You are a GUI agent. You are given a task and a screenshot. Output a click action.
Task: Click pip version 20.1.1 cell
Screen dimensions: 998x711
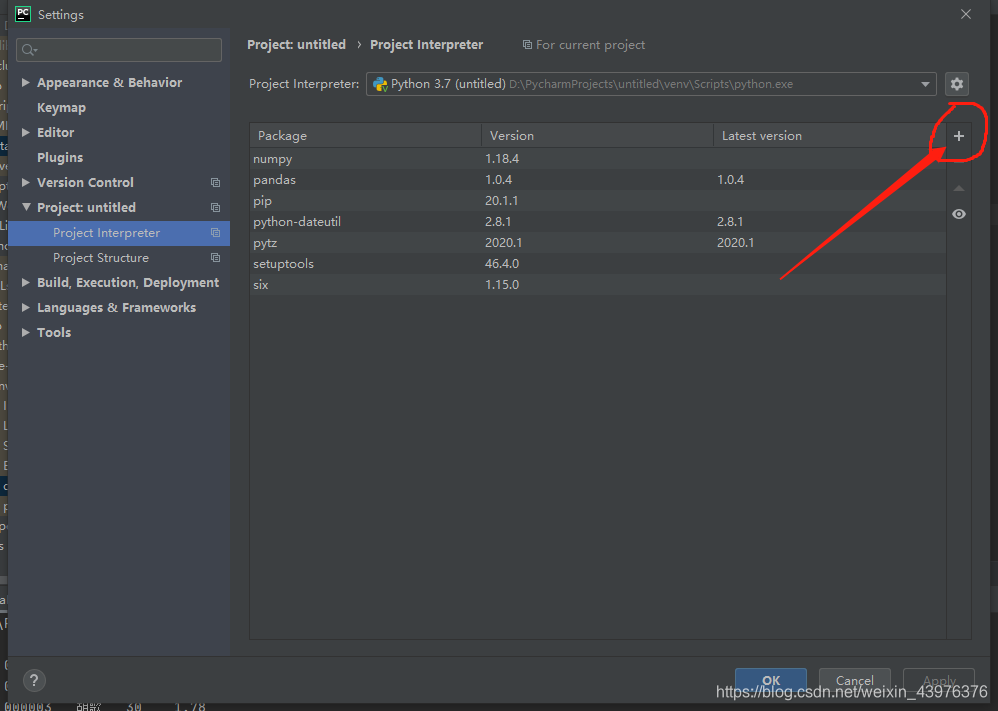tap(502, 201)
